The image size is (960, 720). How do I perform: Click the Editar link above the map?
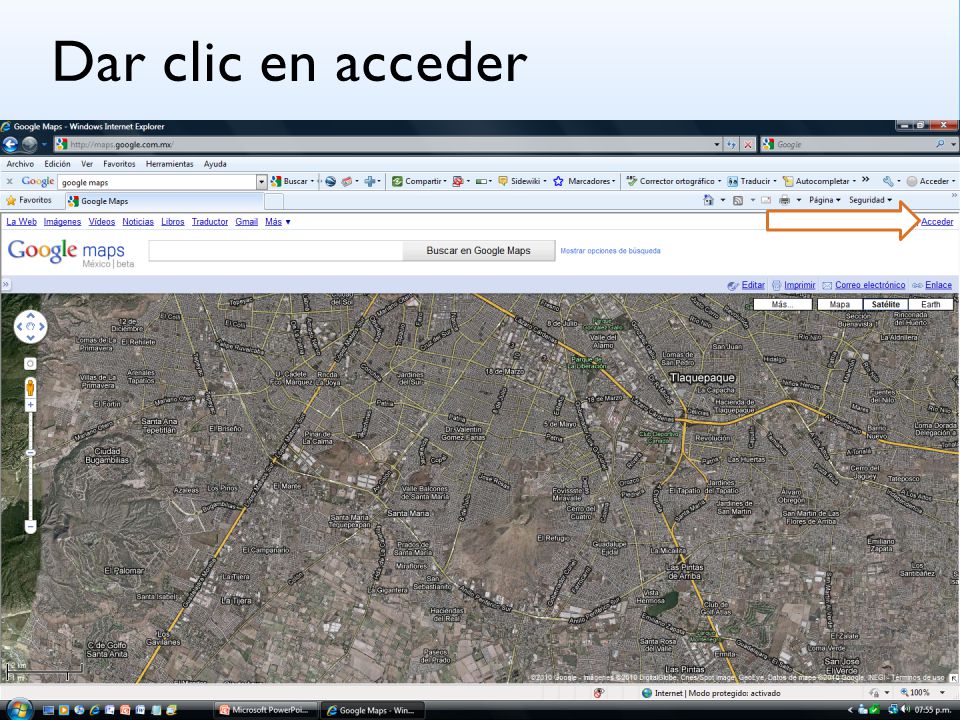click(753, 285)
